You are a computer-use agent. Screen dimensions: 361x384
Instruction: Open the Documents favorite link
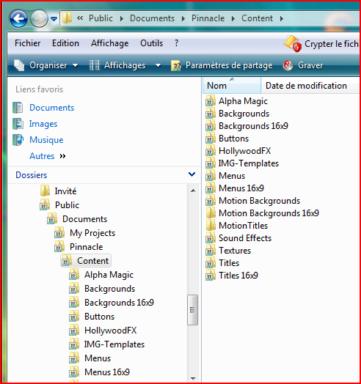[52, 108]
